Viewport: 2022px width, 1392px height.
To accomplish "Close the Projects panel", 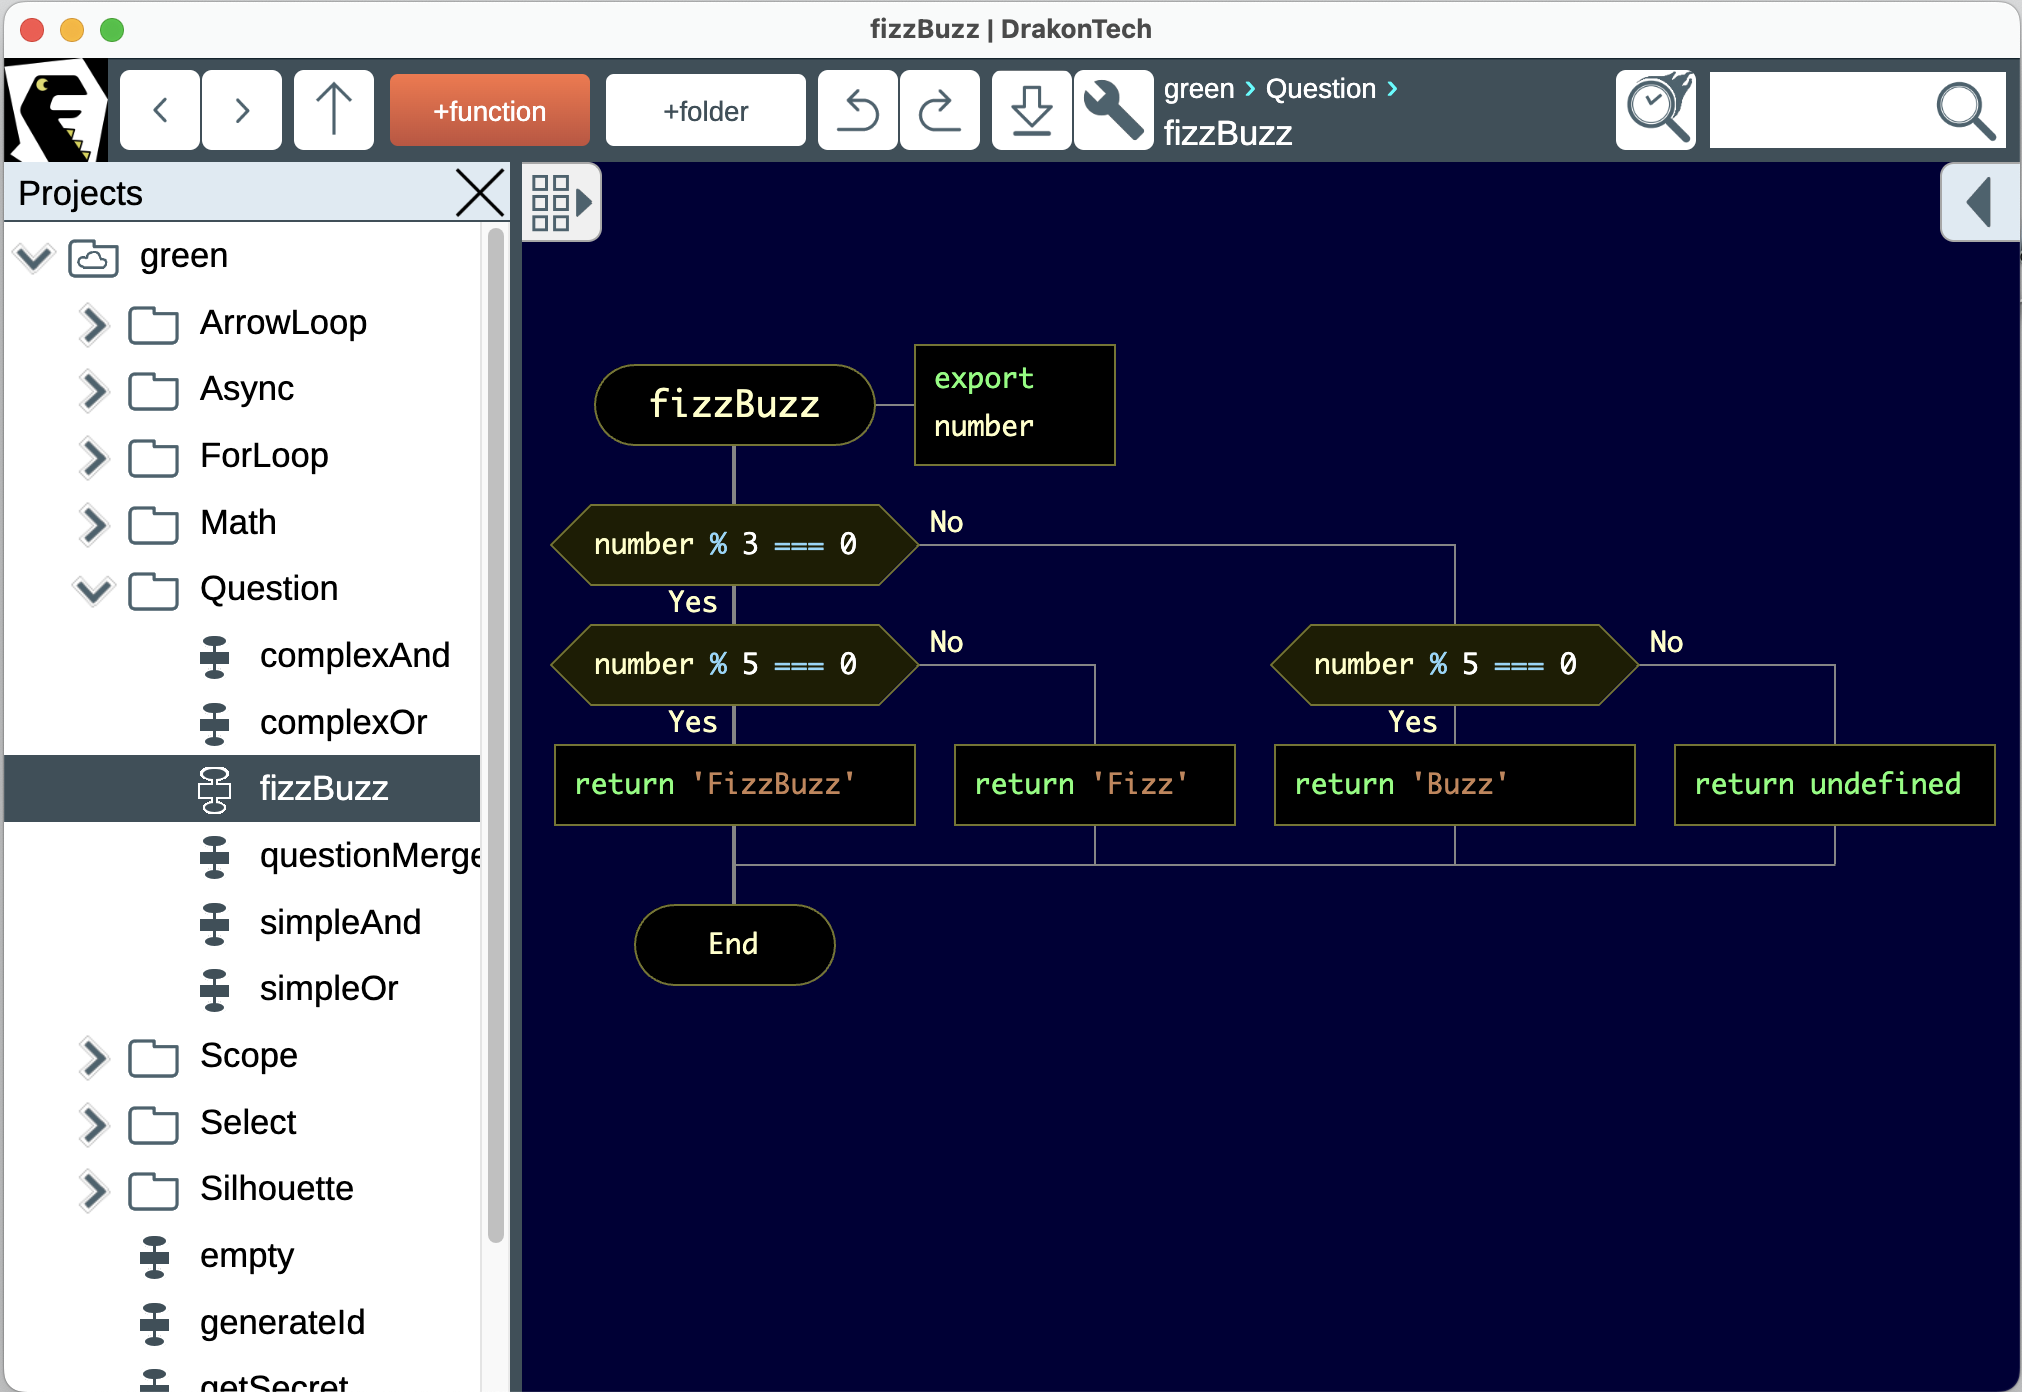I will 479,193.
